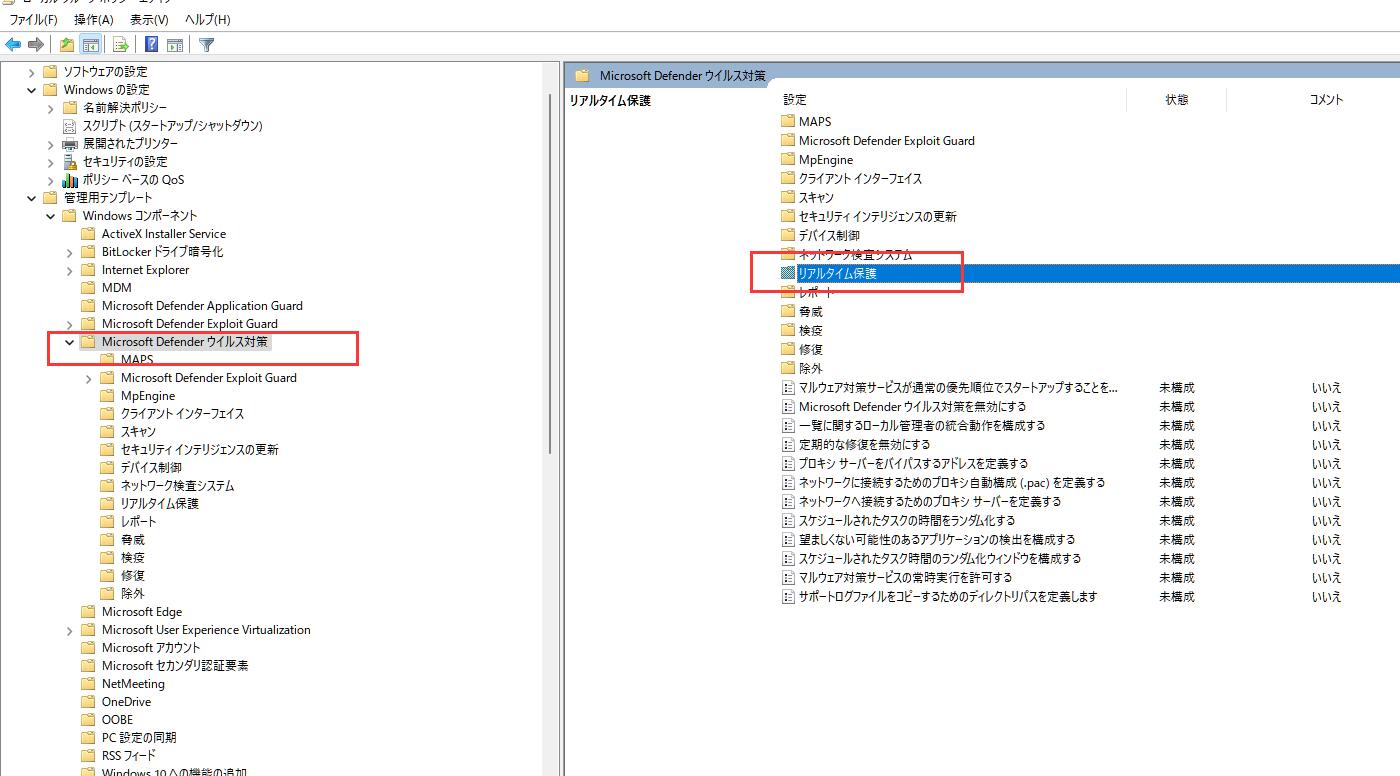Select リアルタイム保護 in the left tree
Image resolution: width=1400 pixels, height=776 pixels.
tap(160, 504)
